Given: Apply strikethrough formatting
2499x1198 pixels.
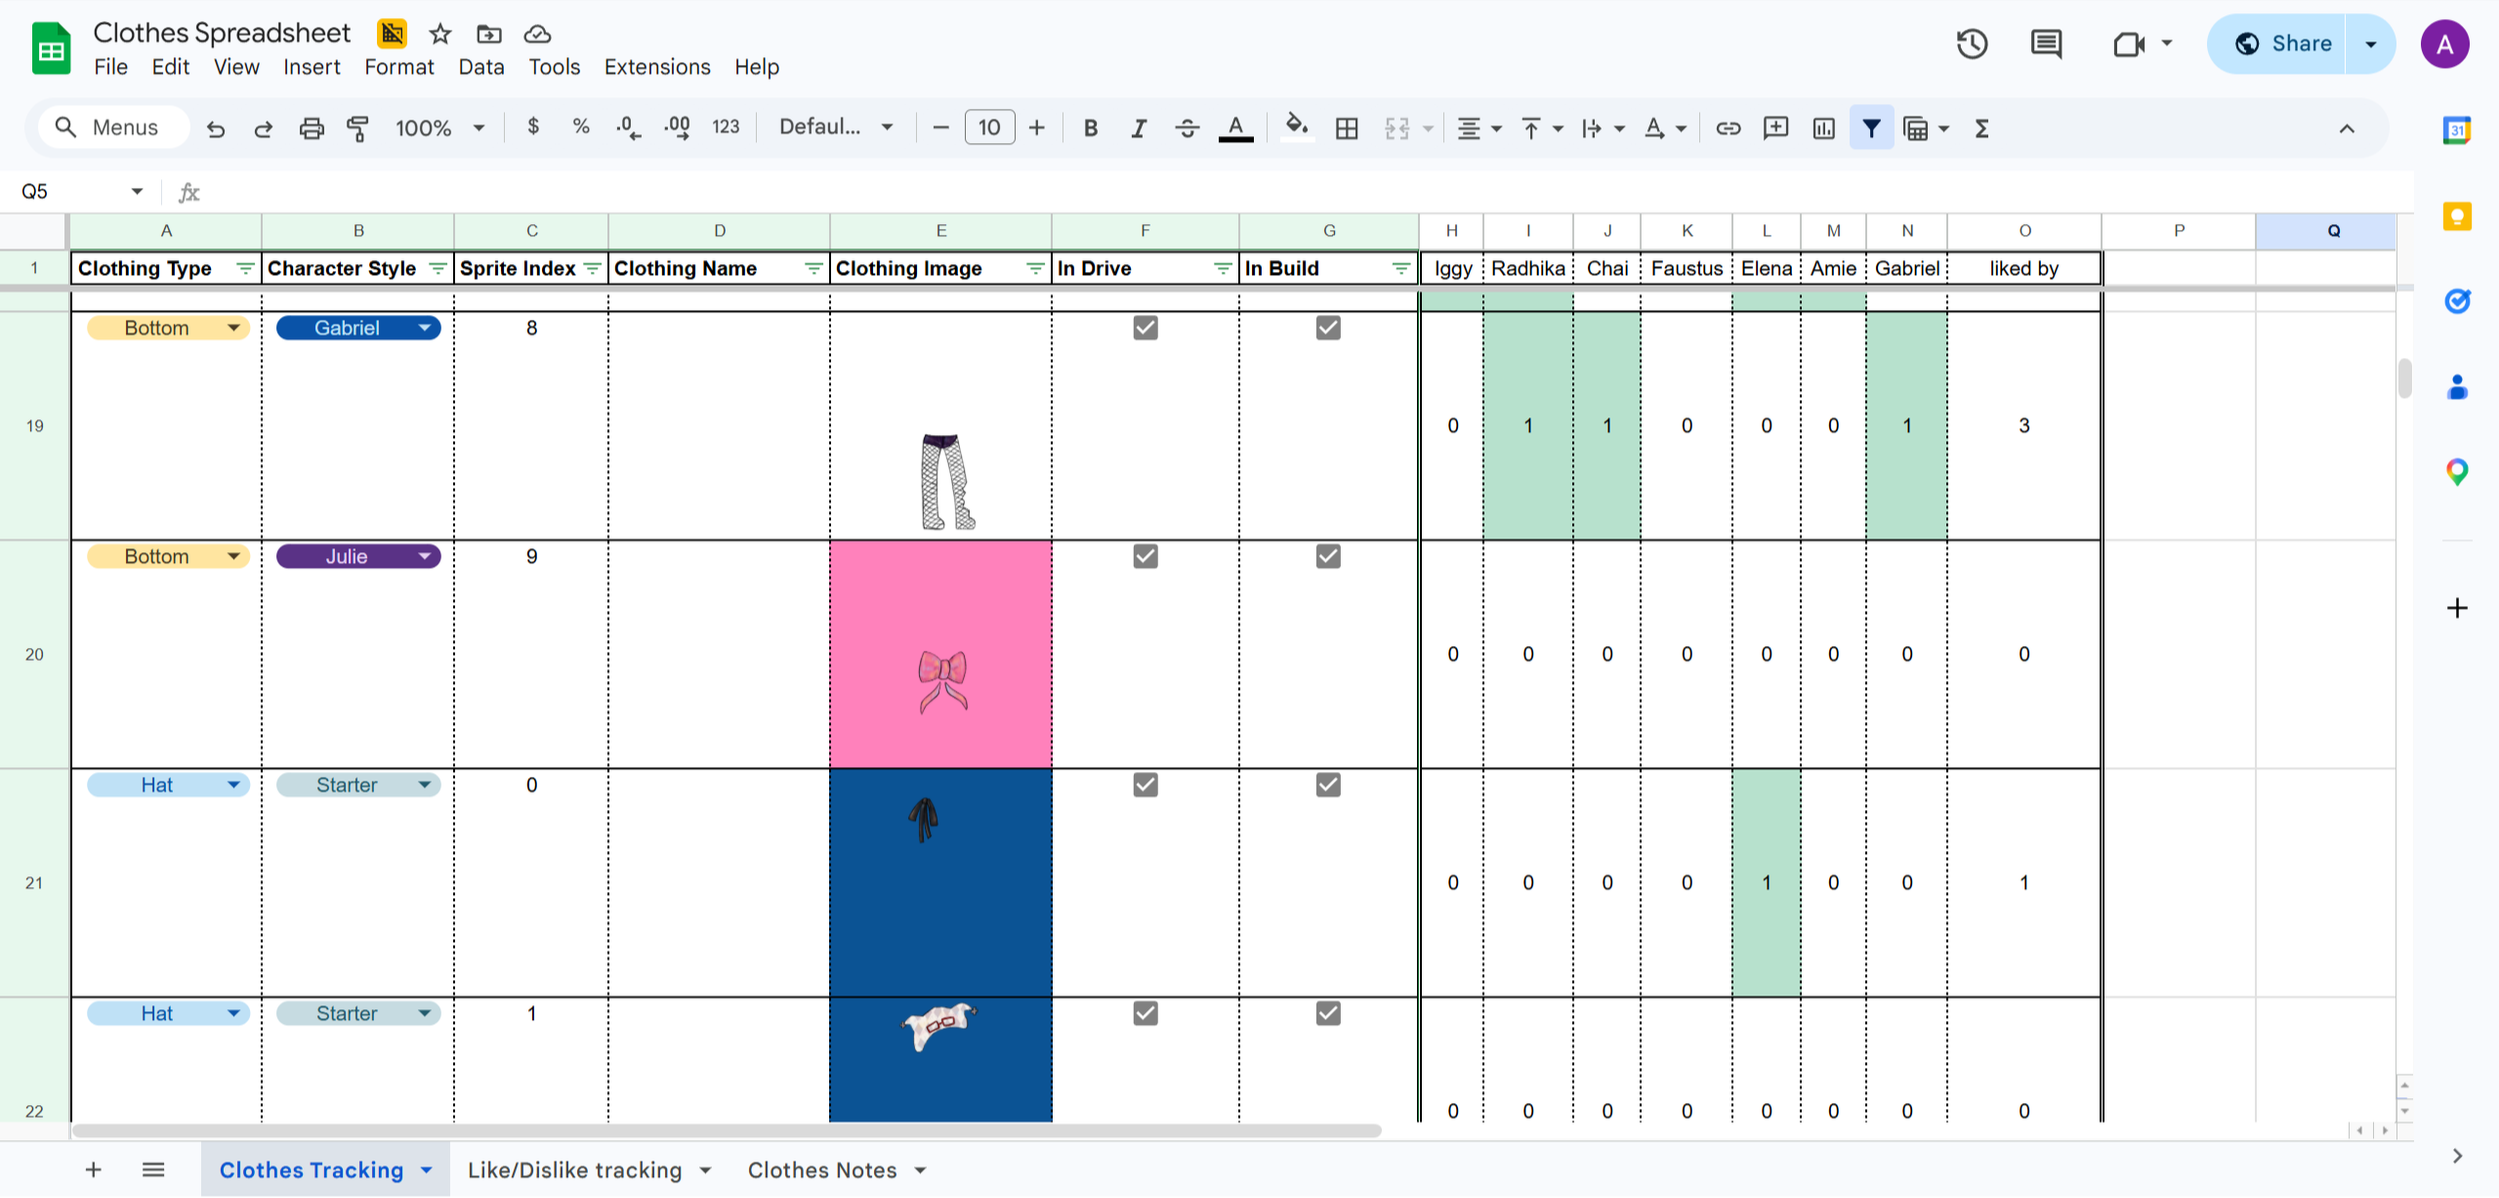Looking at the screenshot, I should 1187,128.
